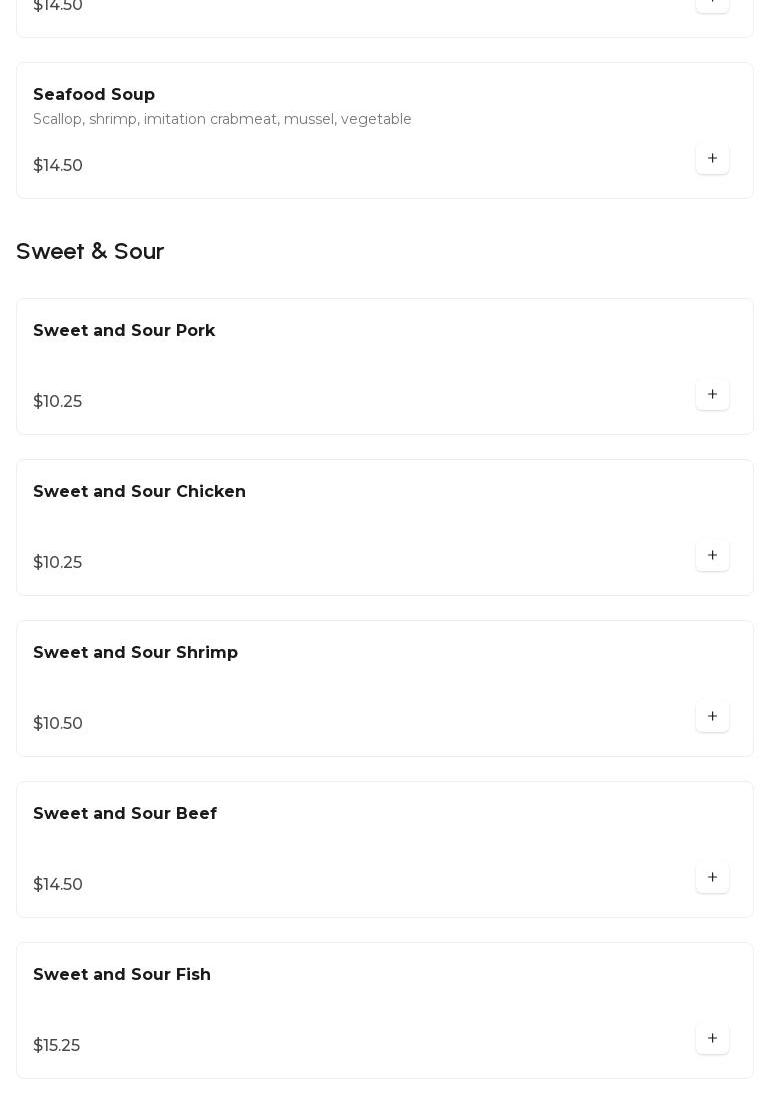Click the $15.25 Fish price
Screen dimensions: 770x1093
pyautogui.click(x=57, y=1046)
